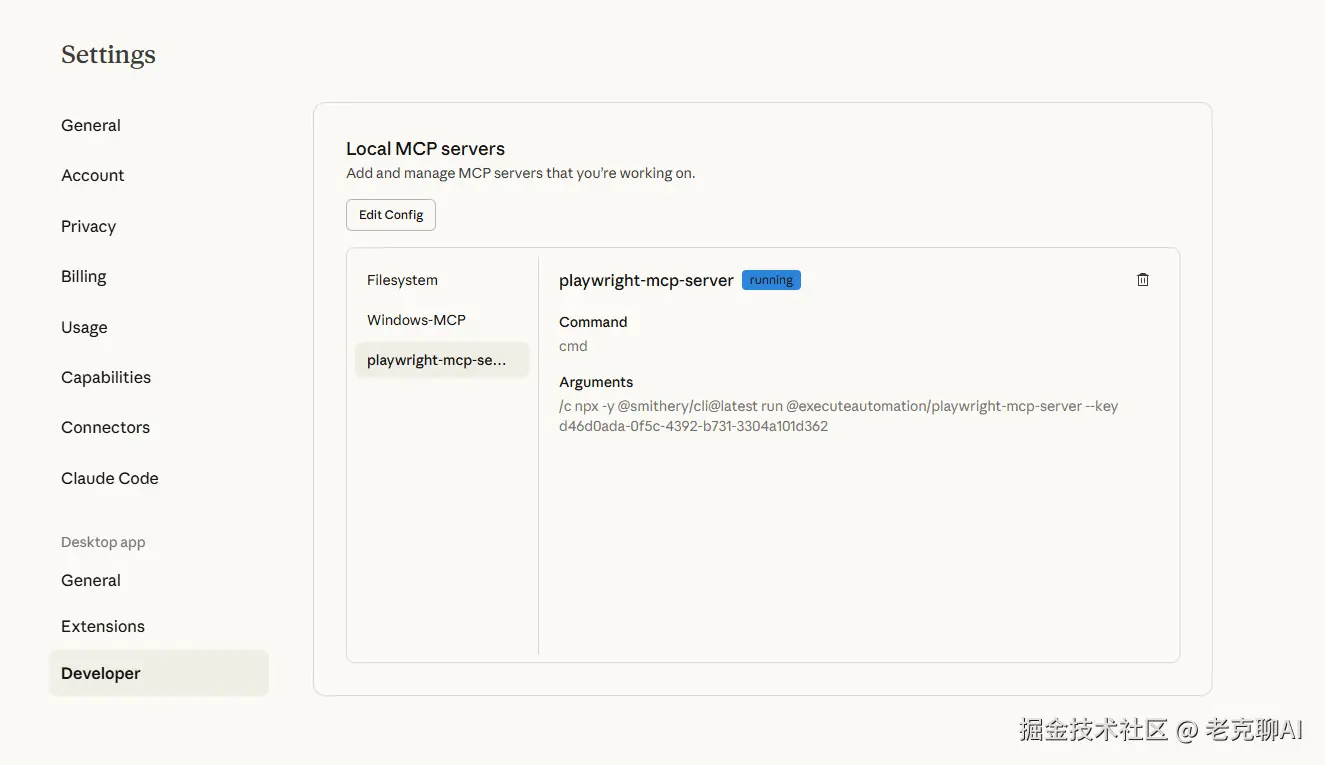
Task: View the Usage page
Action: (x=84, y=327)
